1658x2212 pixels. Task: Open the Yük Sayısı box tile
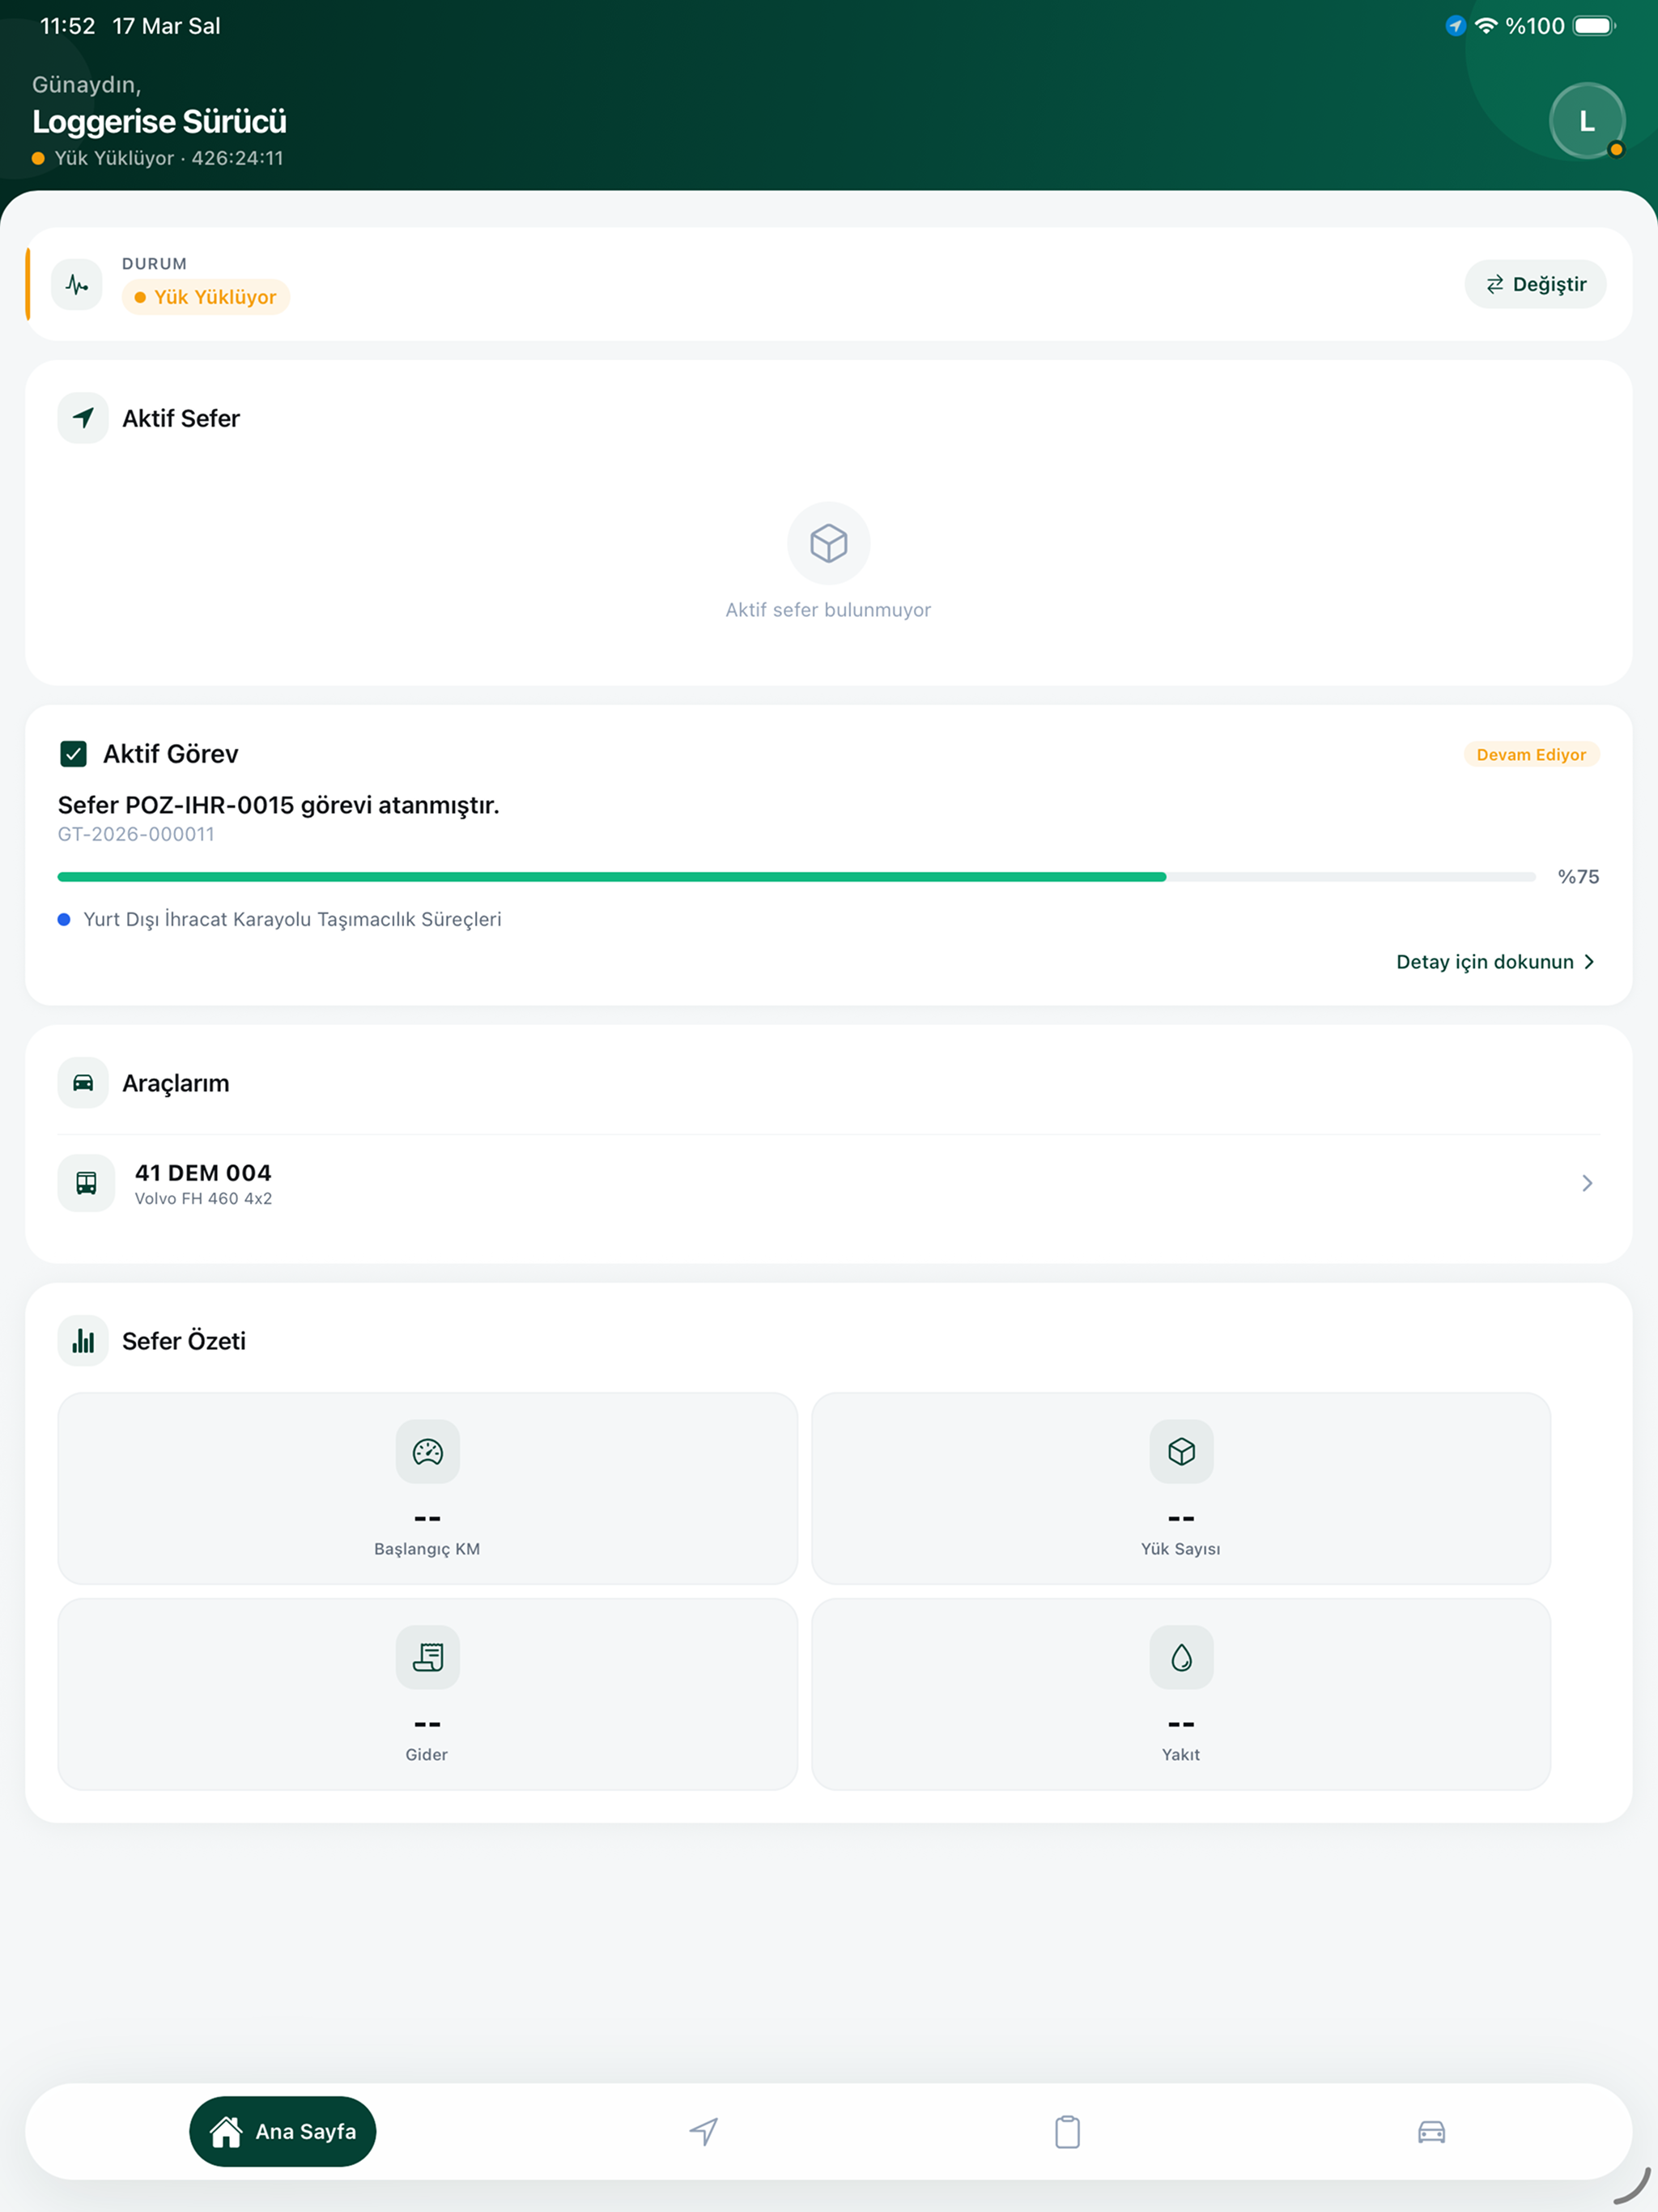(1181, 1488)
